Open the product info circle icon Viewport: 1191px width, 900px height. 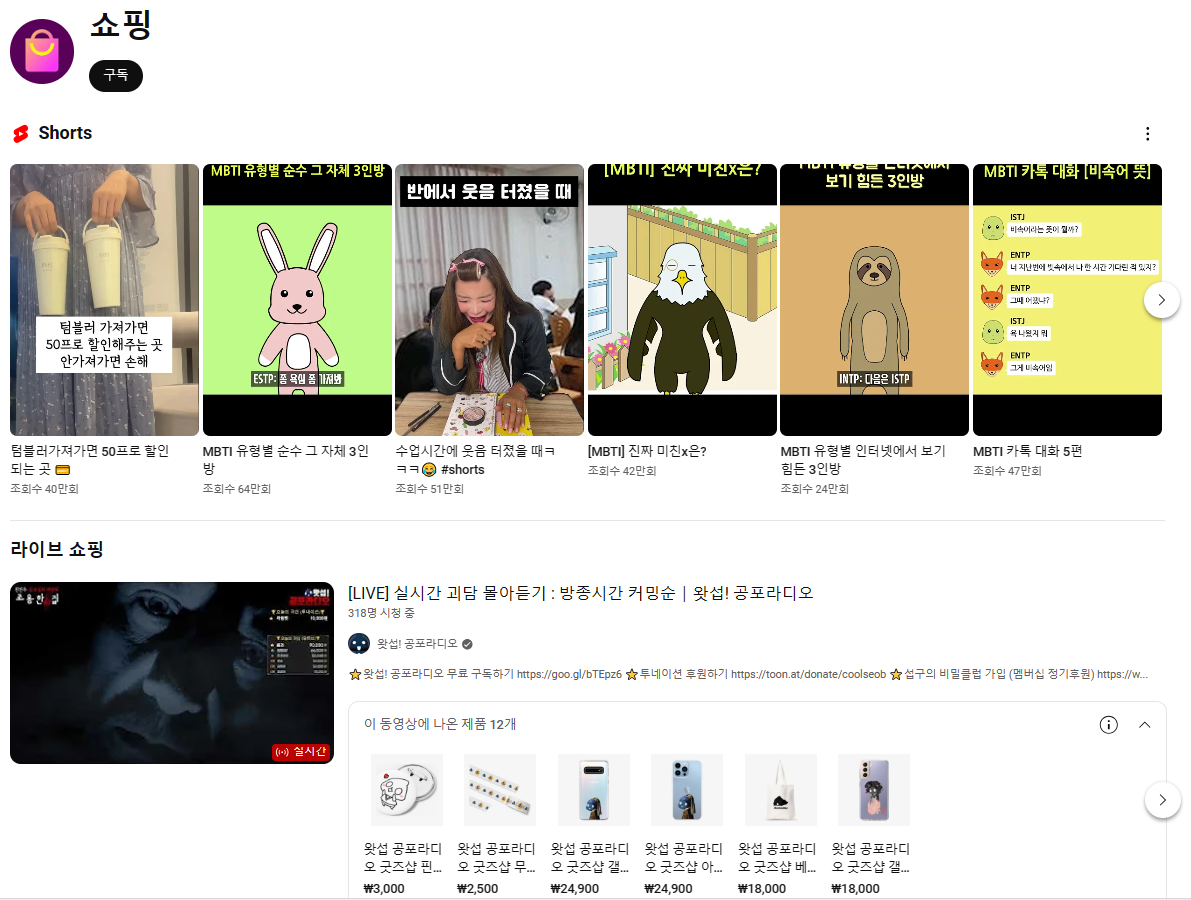click(1108, 725)
